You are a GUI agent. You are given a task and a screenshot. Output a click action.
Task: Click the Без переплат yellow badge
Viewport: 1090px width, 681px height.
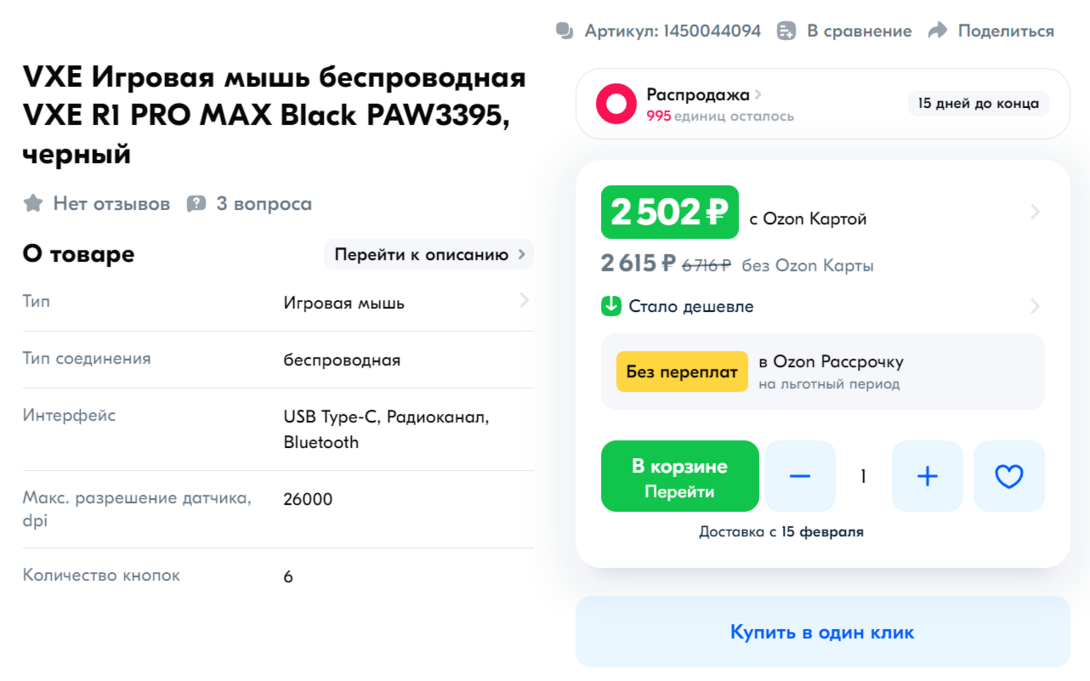point(682,372)
